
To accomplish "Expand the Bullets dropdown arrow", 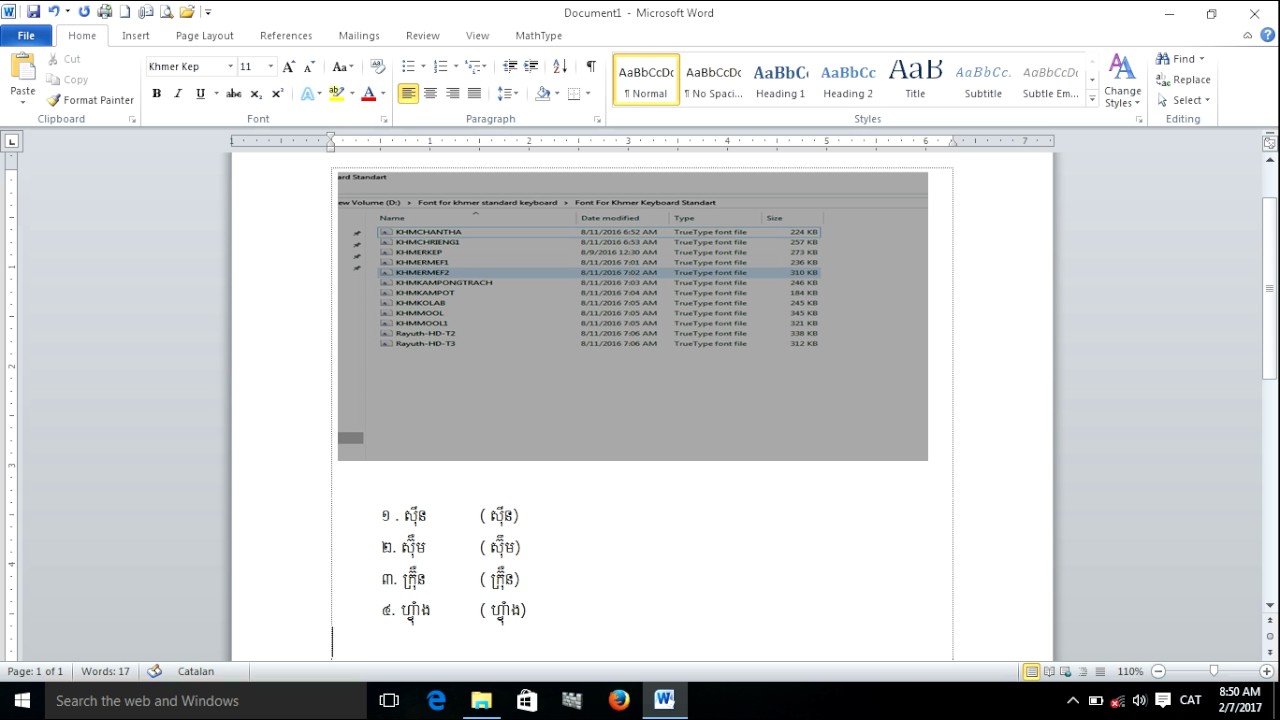I will click(x=423, y=67).
